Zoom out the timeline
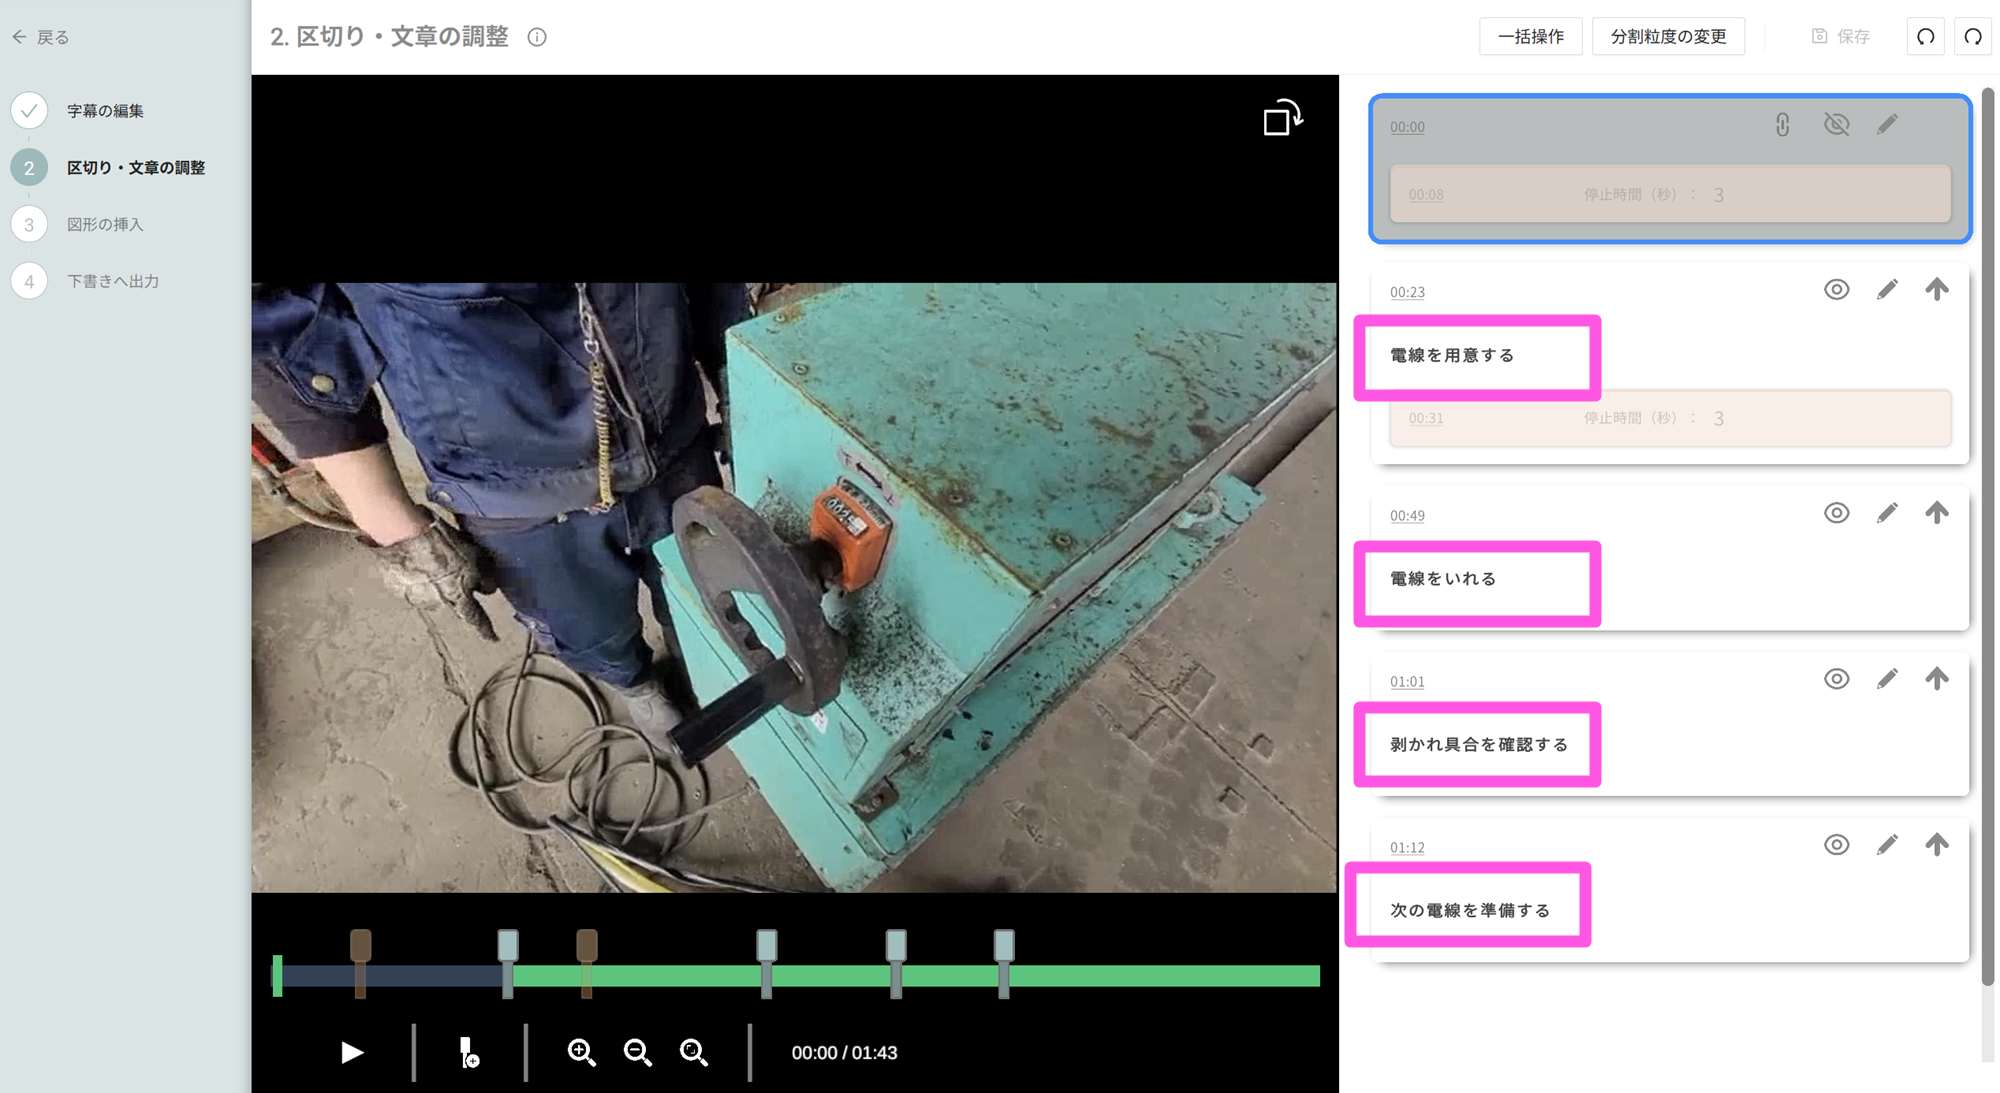2000x1093 pixels. 637,1052
